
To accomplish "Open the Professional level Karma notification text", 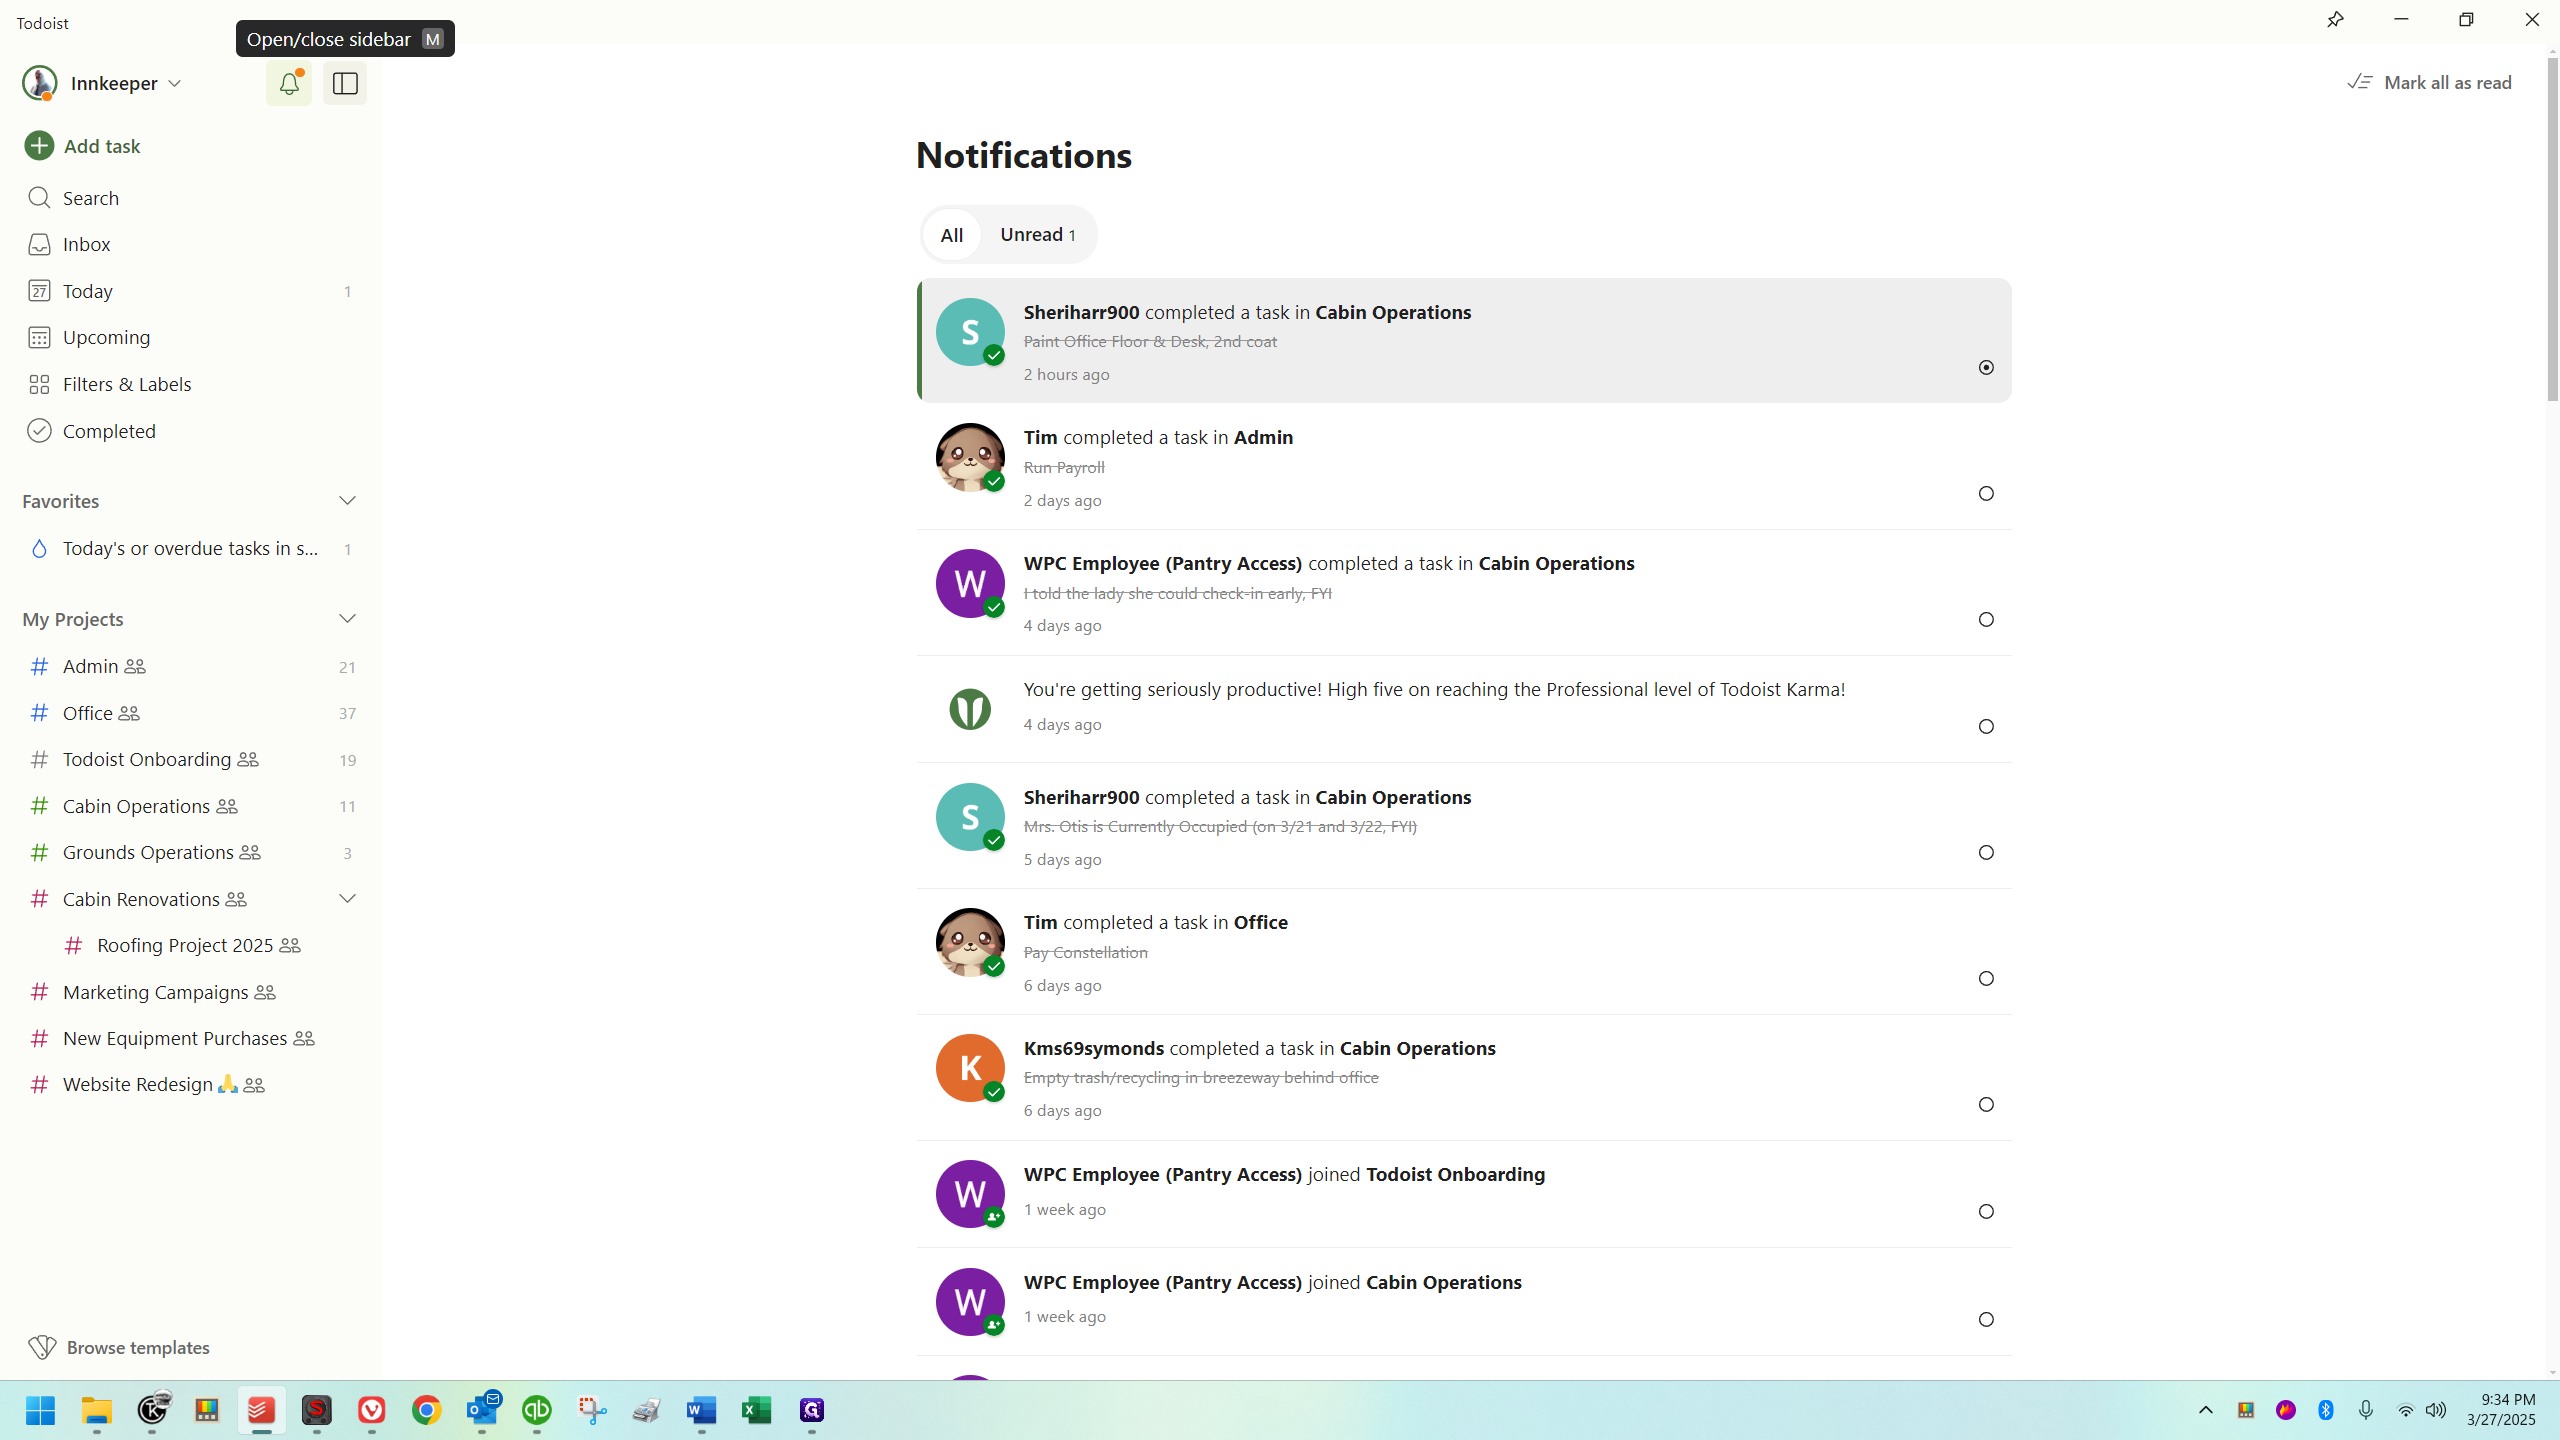I will coord(1434,689).
